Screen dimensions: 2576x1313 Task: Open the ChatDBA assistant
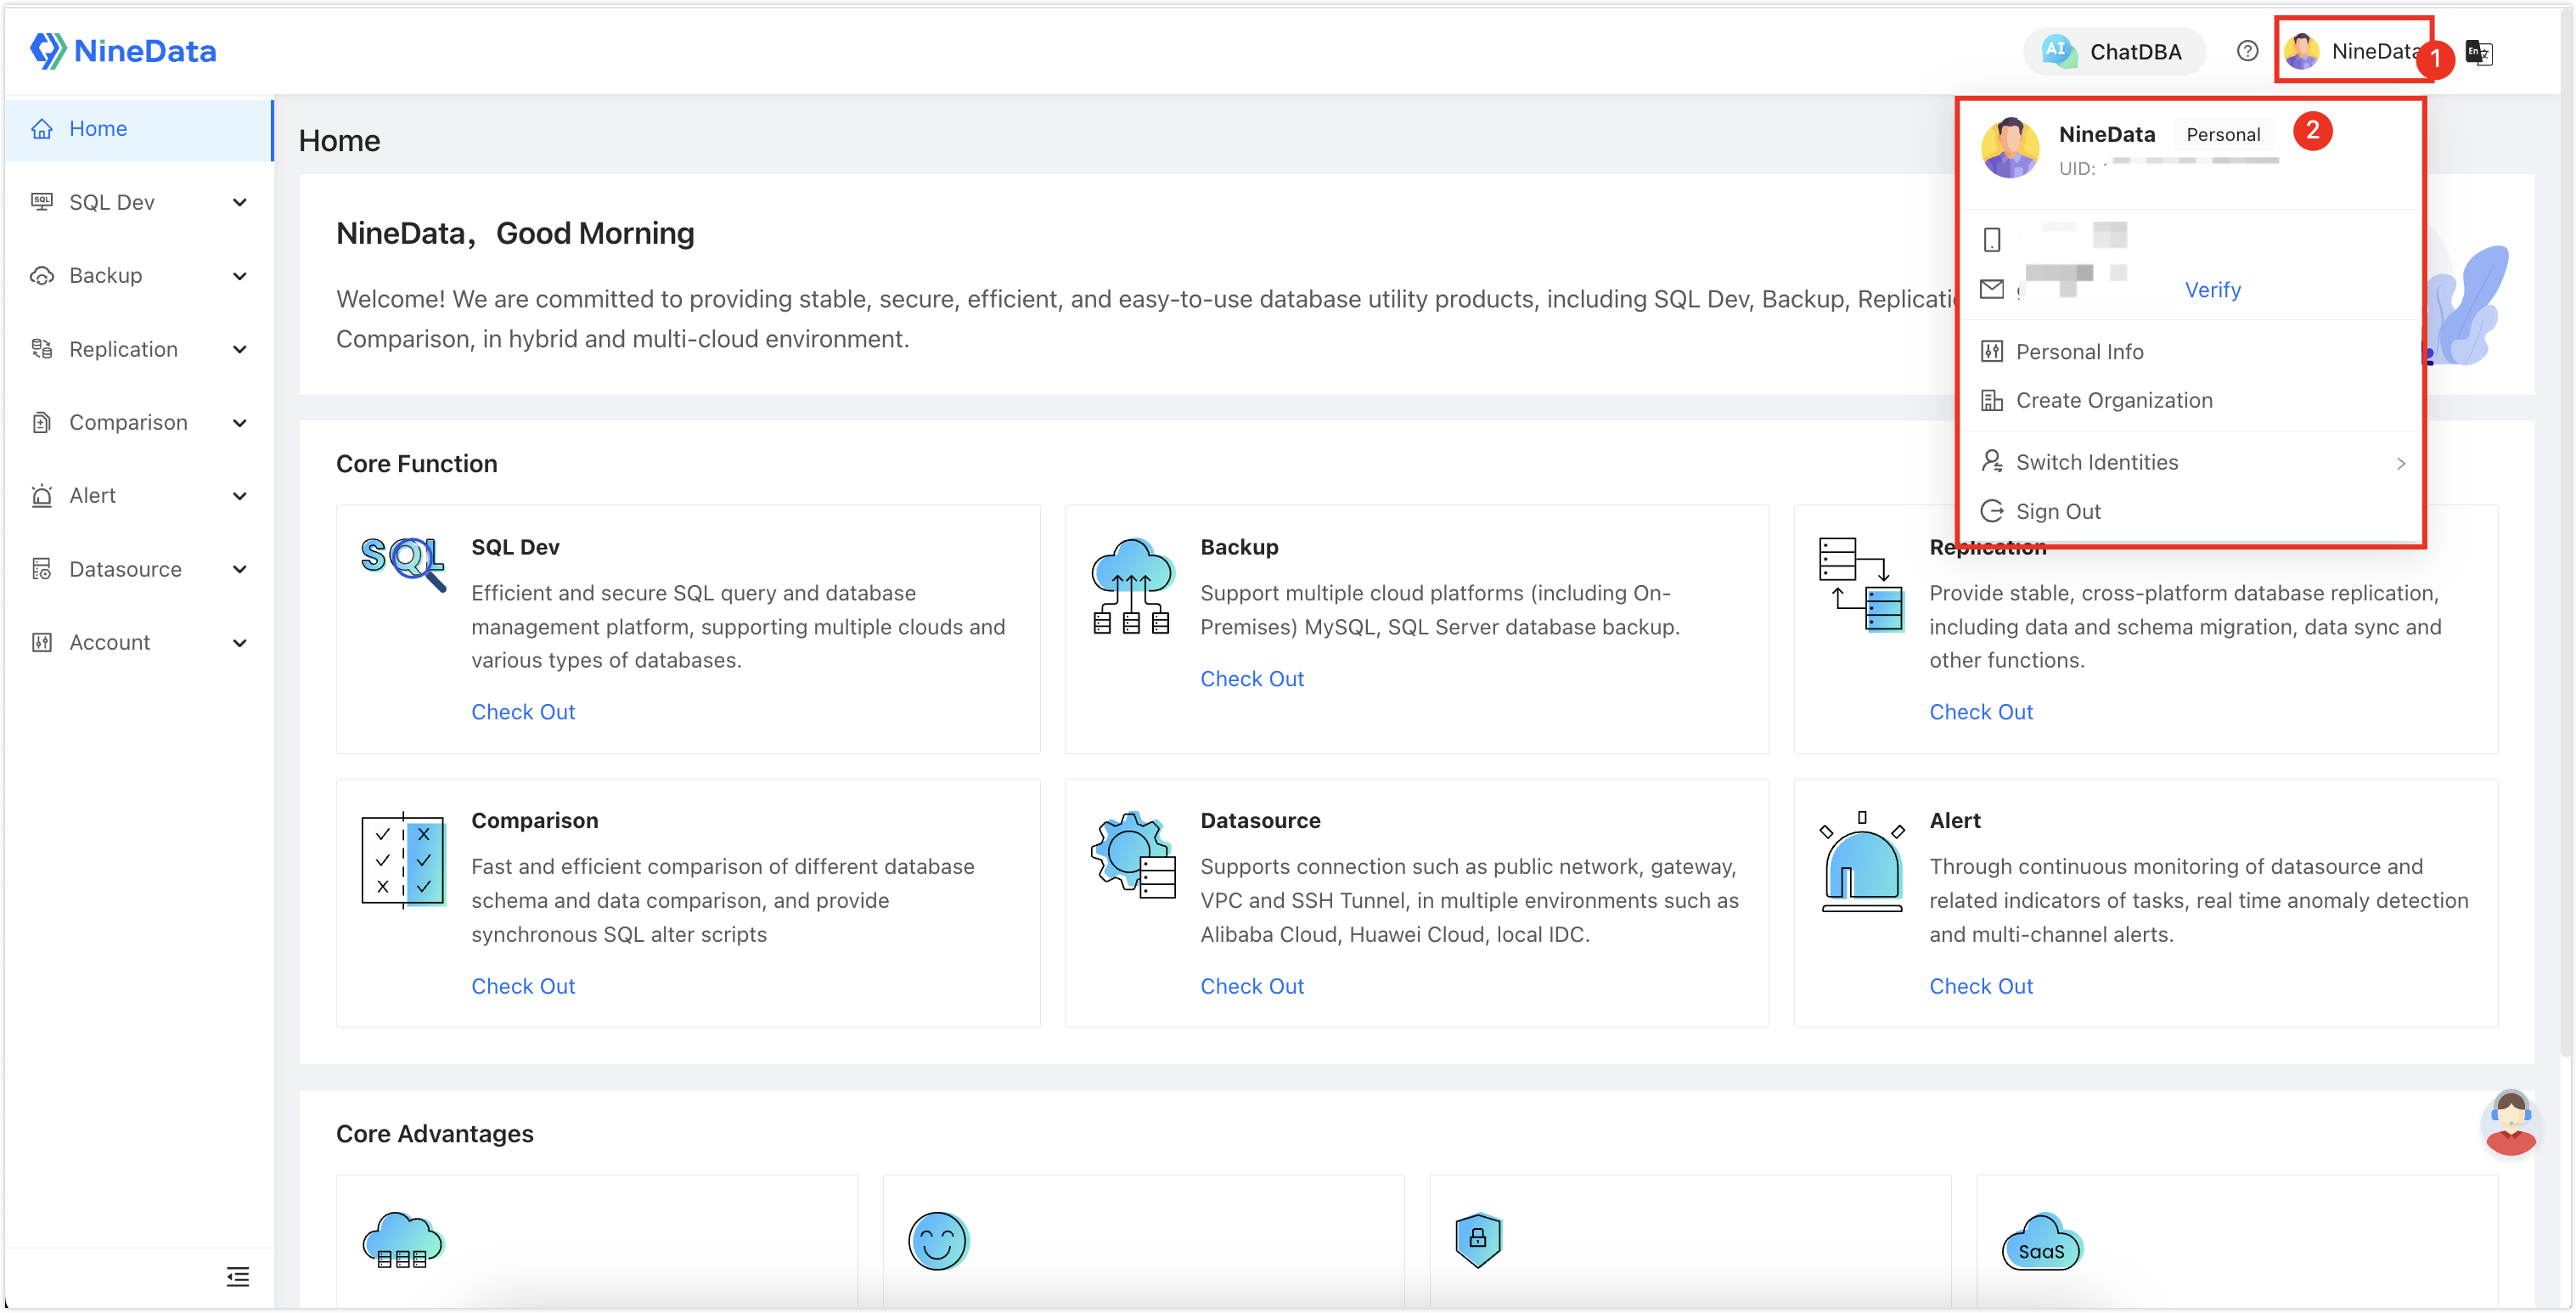pos(2114,51)
